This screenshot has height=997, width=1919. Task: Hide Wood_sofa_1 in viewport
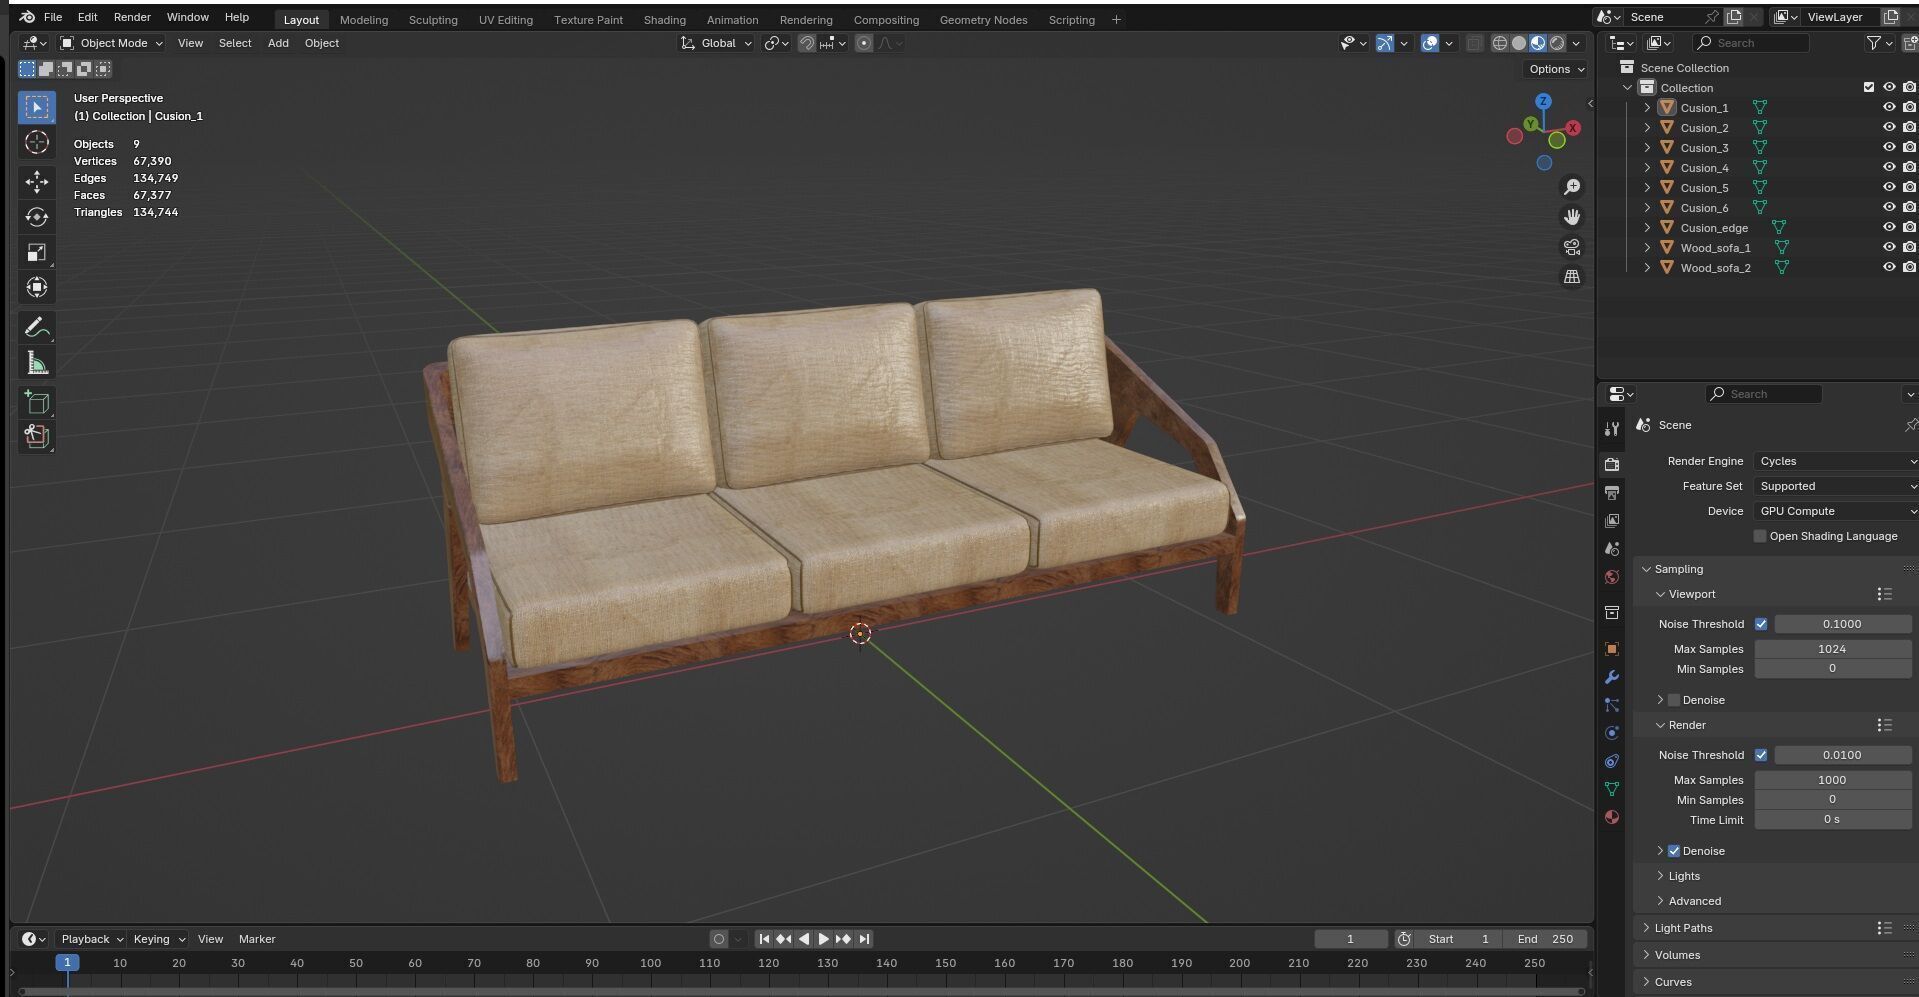[x=1889, y=247]
